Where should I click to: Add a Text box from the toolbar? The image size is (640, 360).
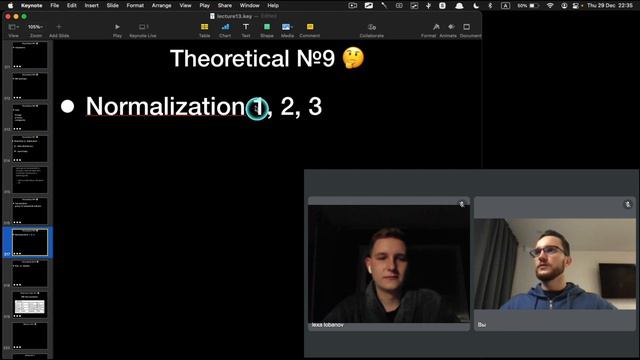[x=246, y=27]
